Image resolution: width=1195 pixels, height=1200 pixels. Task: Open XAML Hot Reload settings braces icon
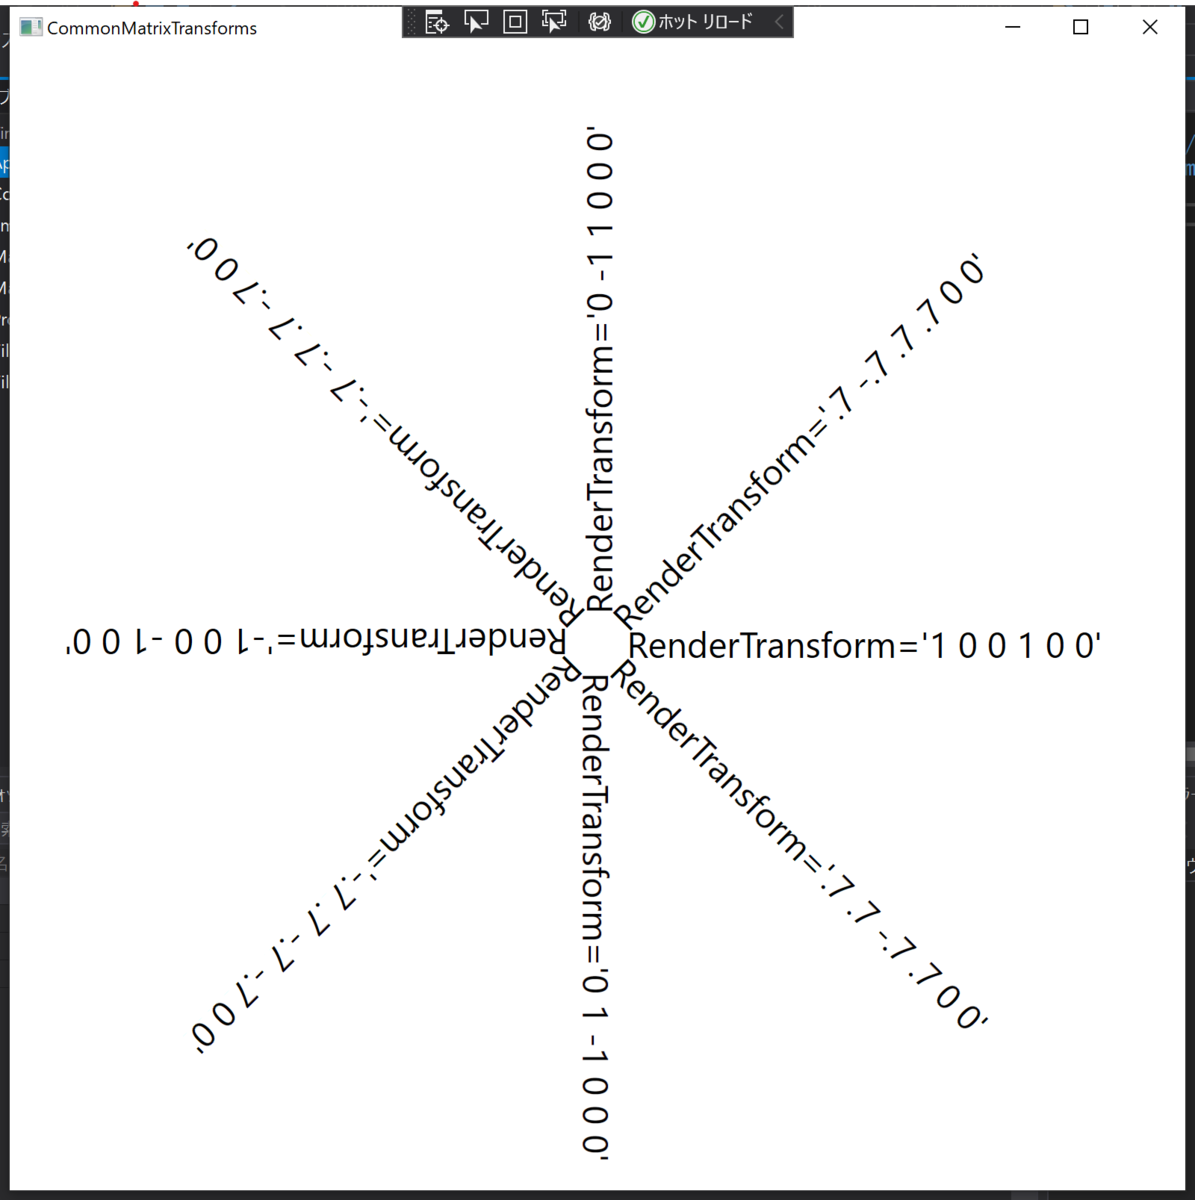598,21
